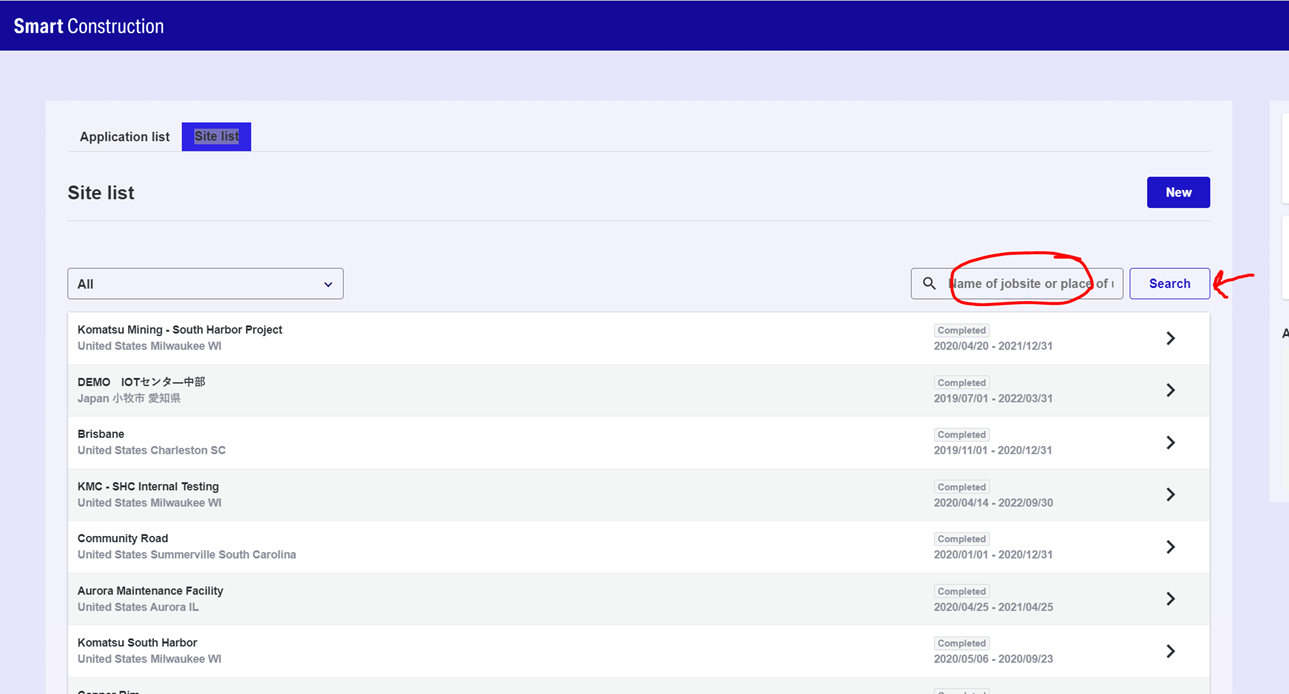Image resolution: width=1289 pixels, height=694 pixels.
Task: Click date range 2020/04/14 - 2022/09/30
Action: point(993,503)
